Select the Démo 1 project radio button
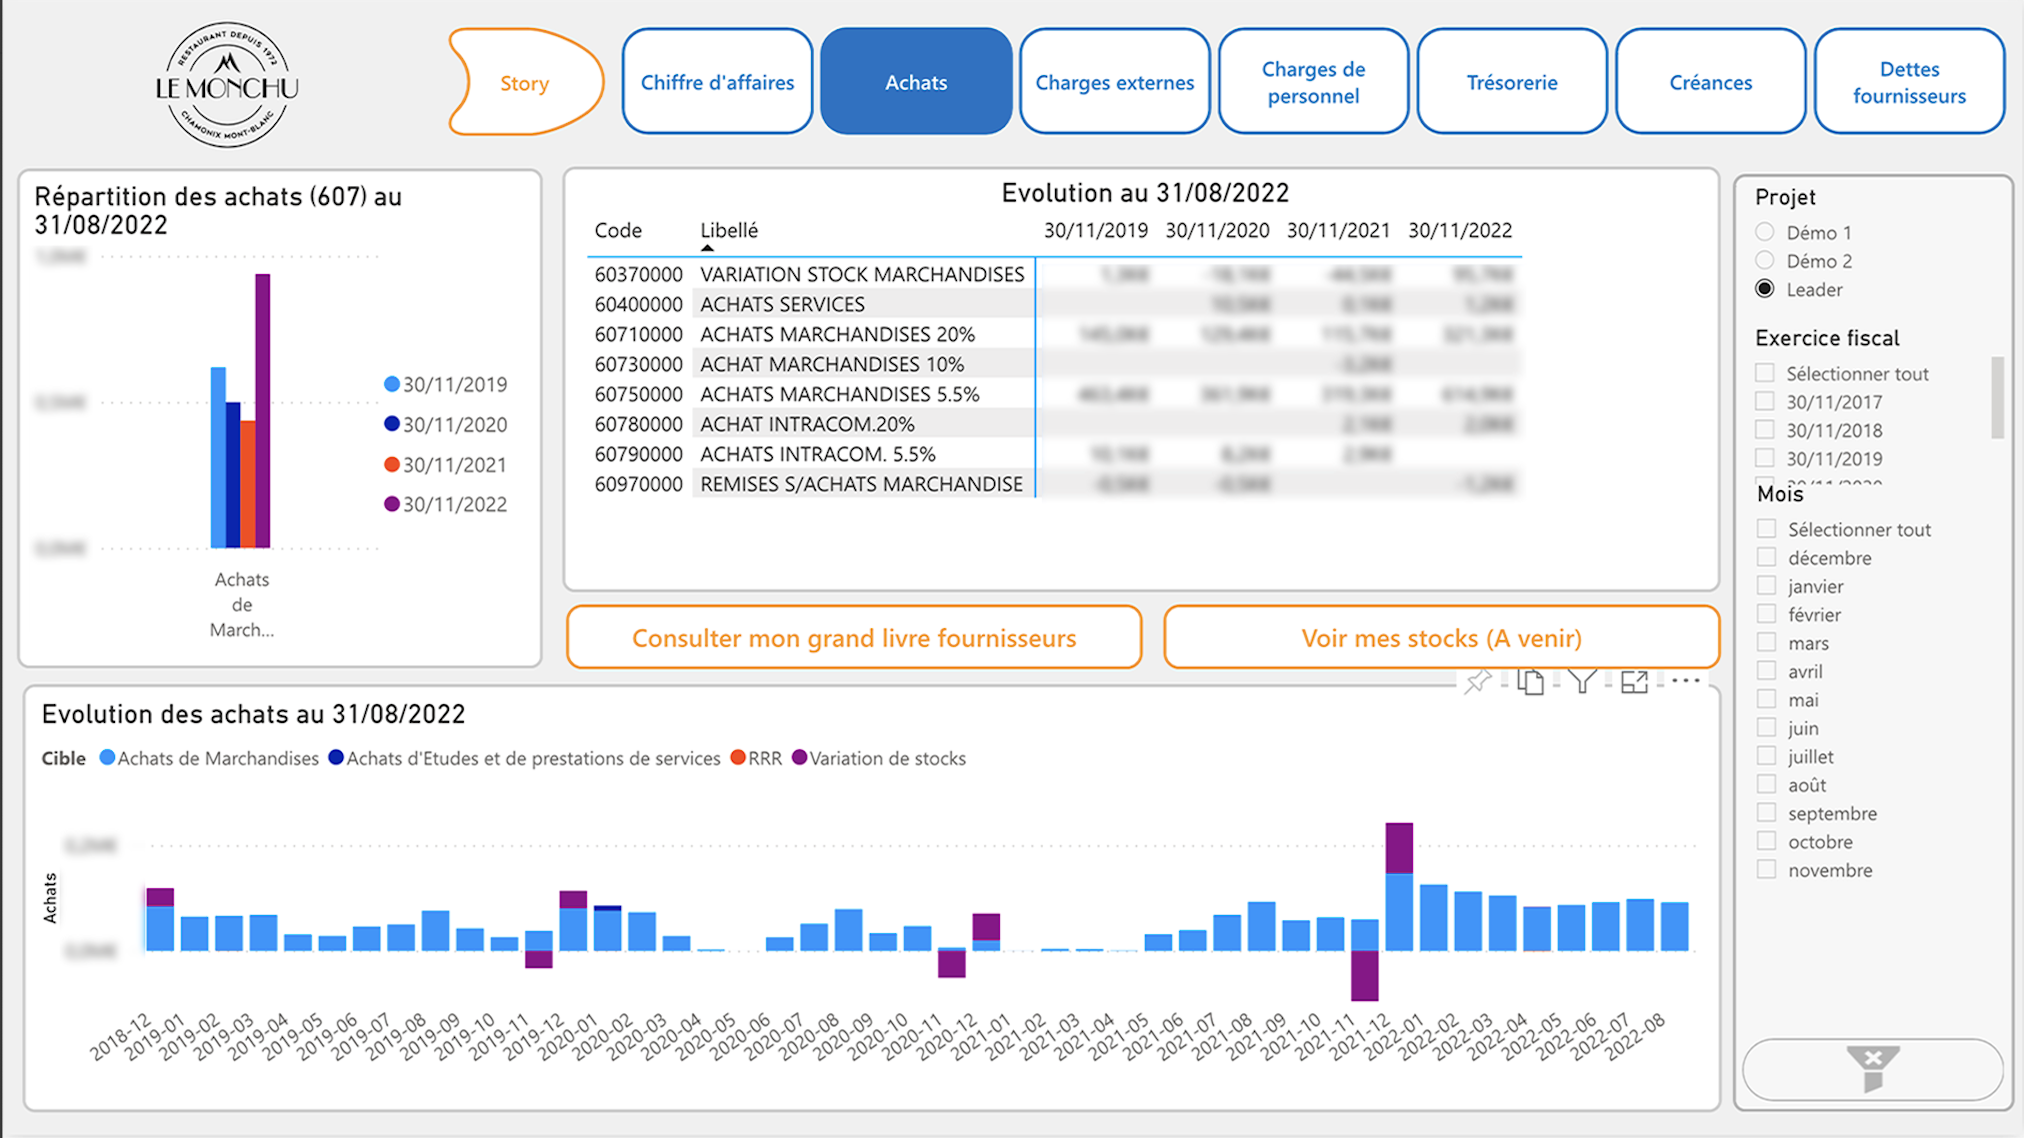Screen dimensions: 2024x1138 click(1765, 232)
